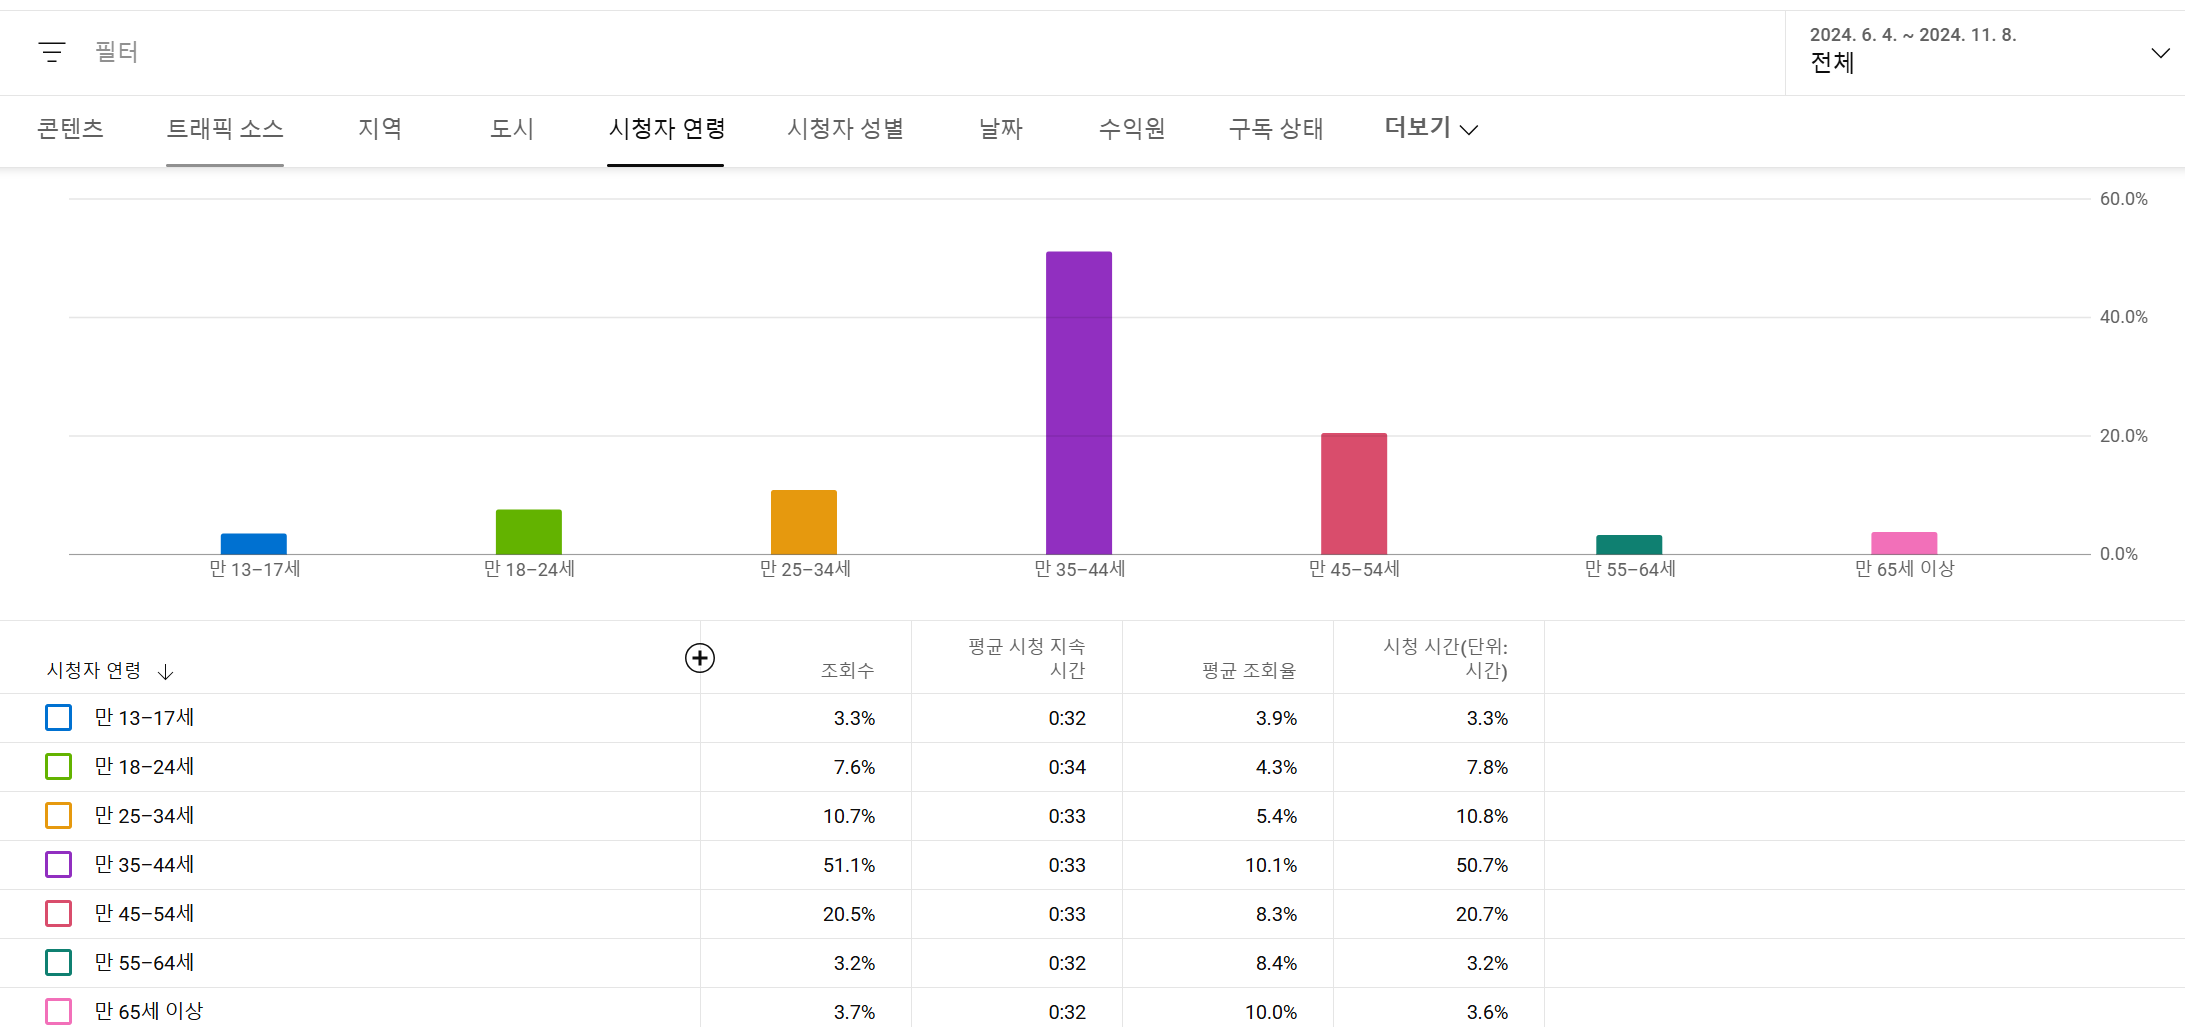Screen dimensions: 2185x1027
Task: Toggle the 만 45–54세 checkbox
Action: 59,914
